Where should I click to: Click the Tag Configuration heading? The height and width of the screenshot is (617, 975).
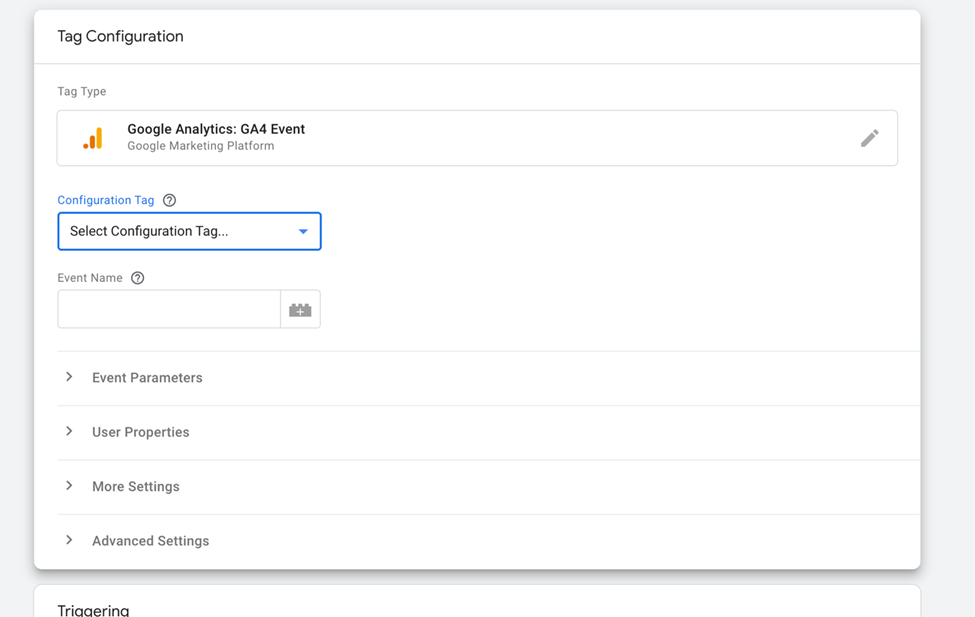(x=121, y=36)
